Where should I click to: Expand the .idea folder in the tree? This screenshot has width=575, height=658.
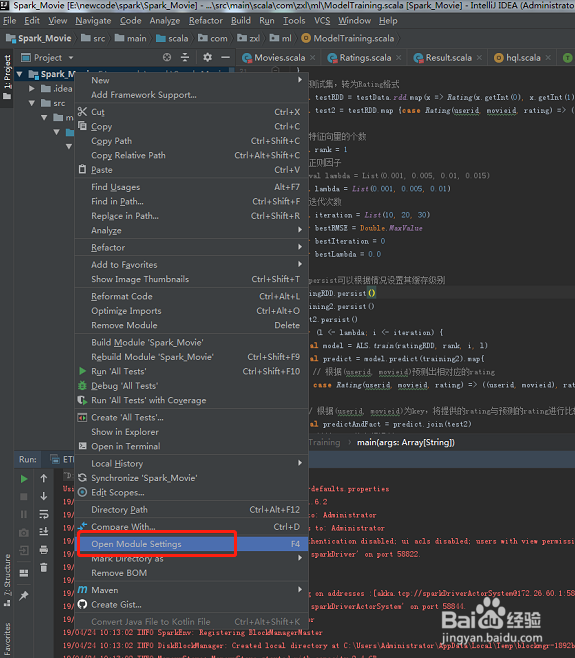coord(32,89)
